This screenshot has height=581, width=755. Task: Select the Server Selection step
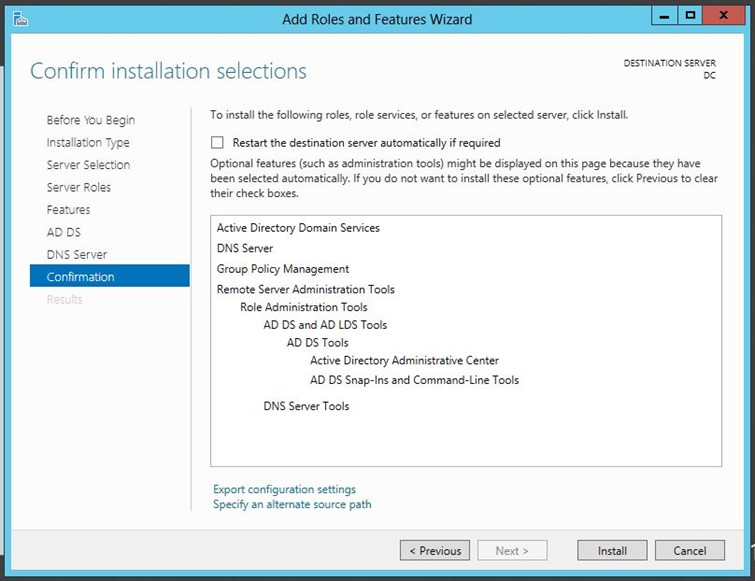coord(88,165)
